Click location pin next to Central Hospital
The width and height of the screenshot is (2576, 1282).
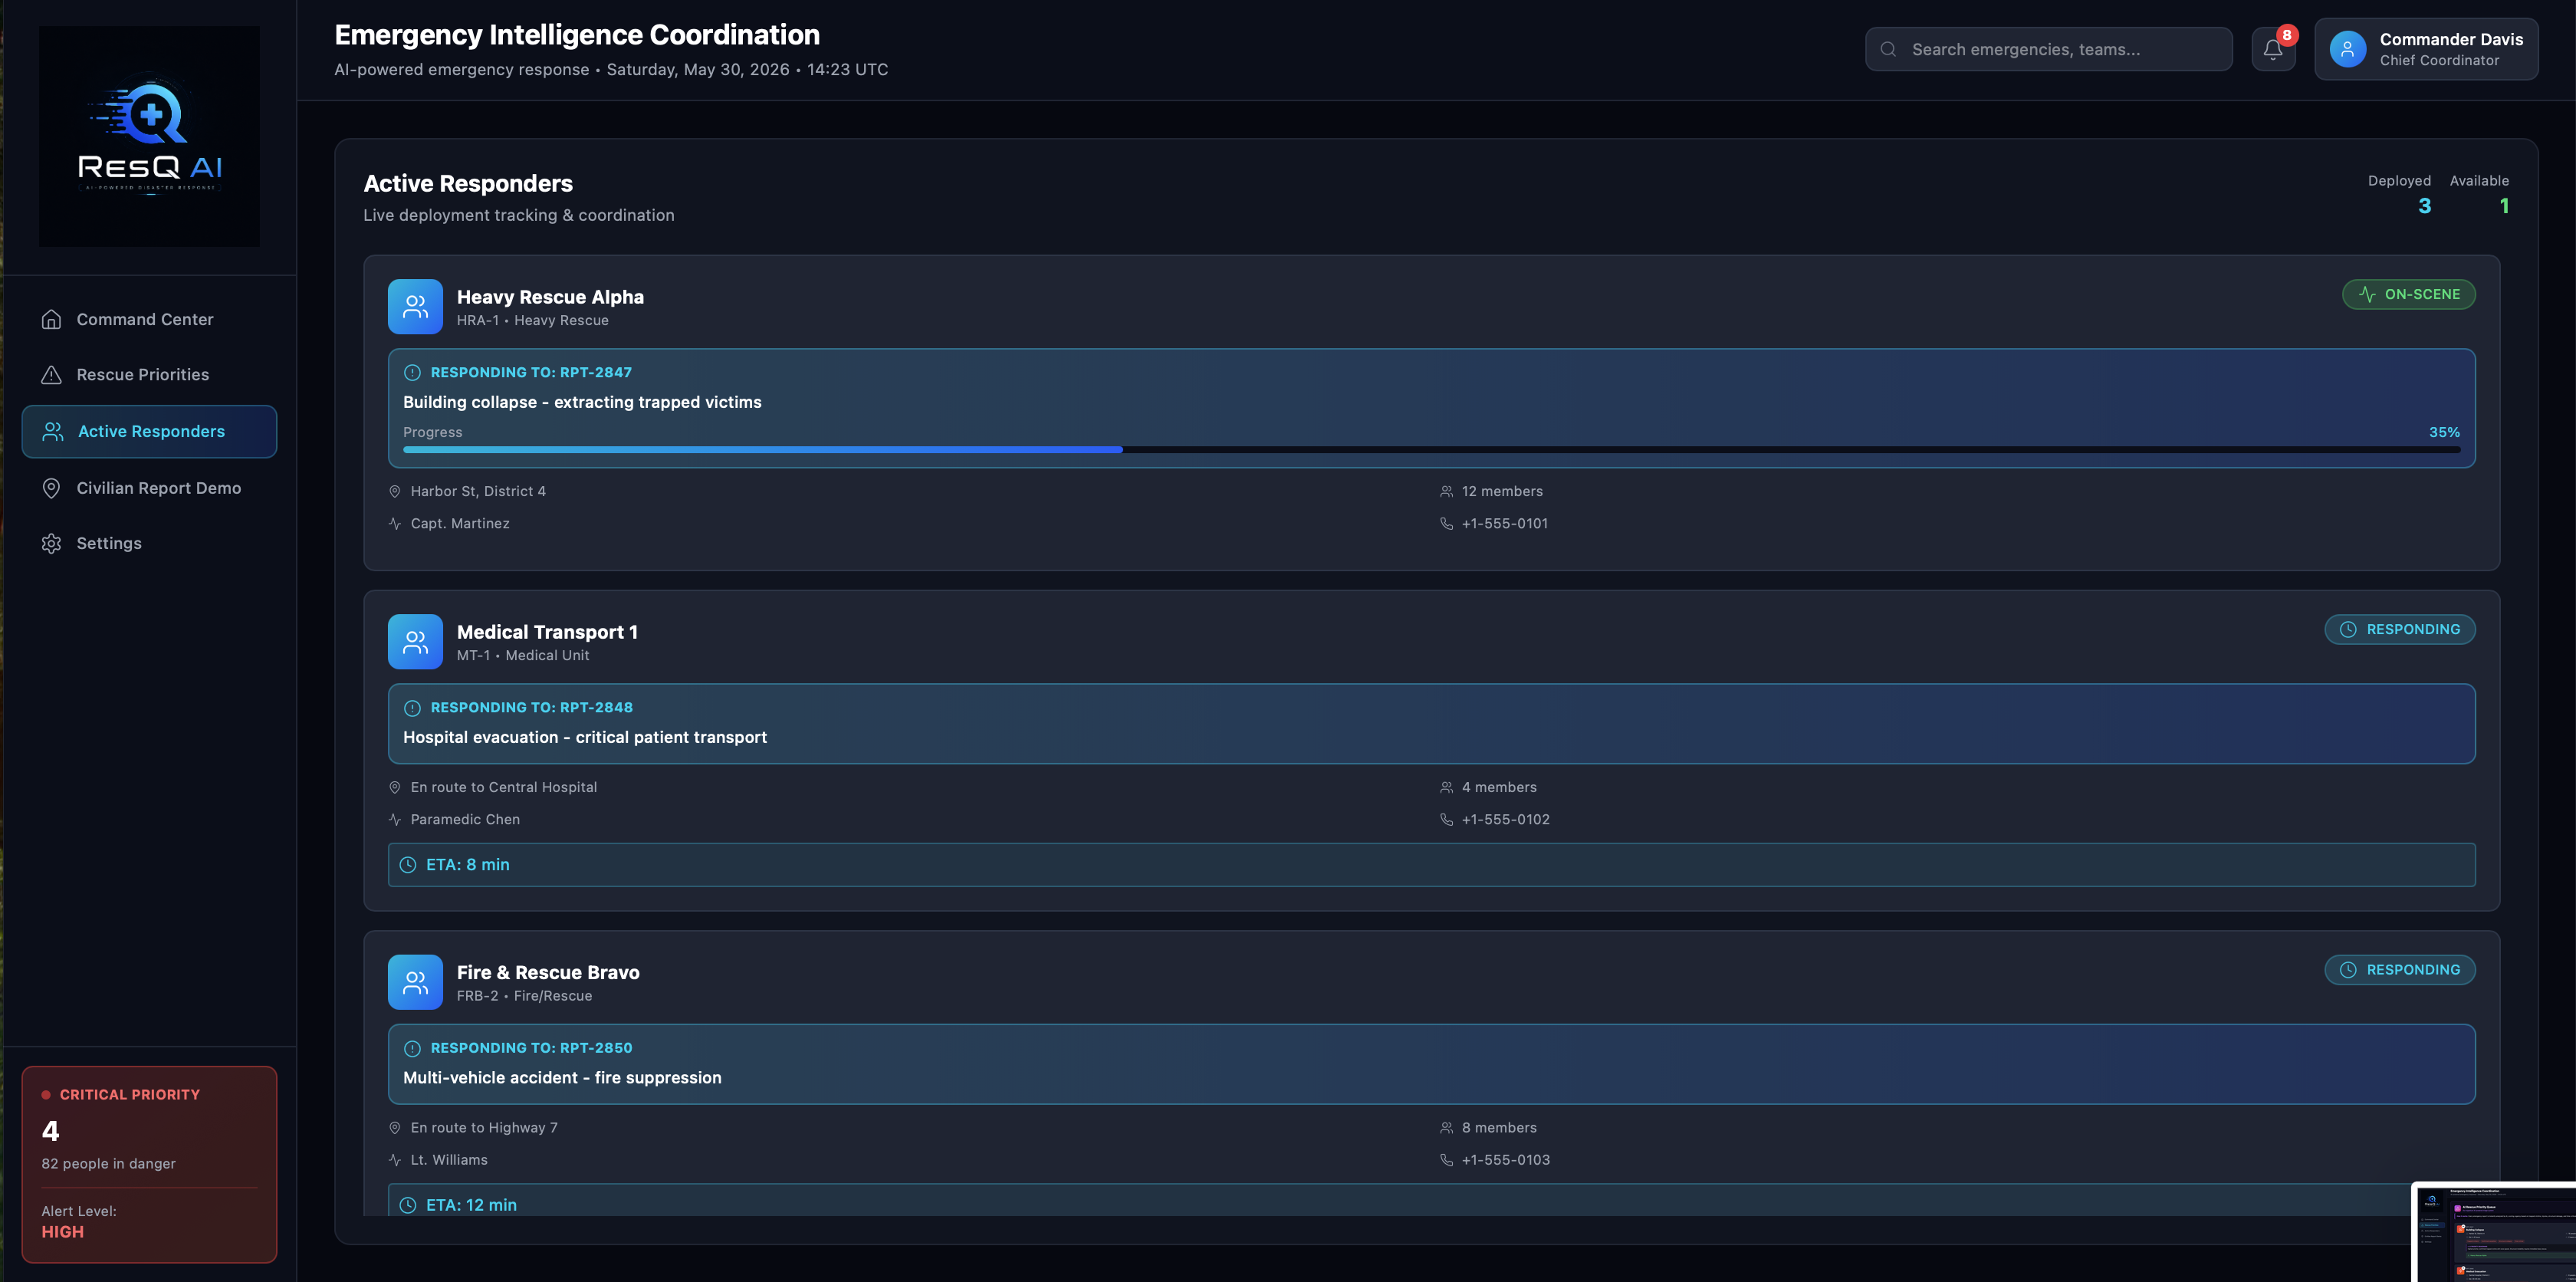click(x=395, y=787)
